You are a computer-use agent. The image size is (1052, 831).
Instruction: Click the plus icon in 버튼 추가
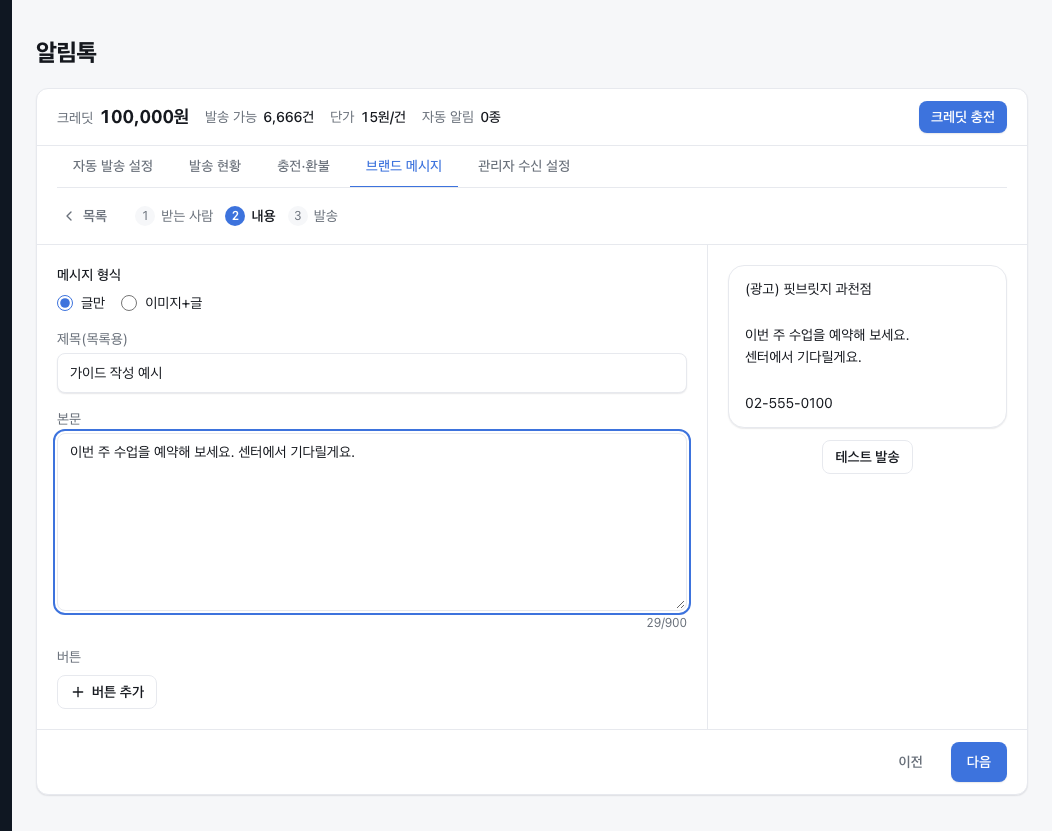pyautogui.click(x=78, y=691)
